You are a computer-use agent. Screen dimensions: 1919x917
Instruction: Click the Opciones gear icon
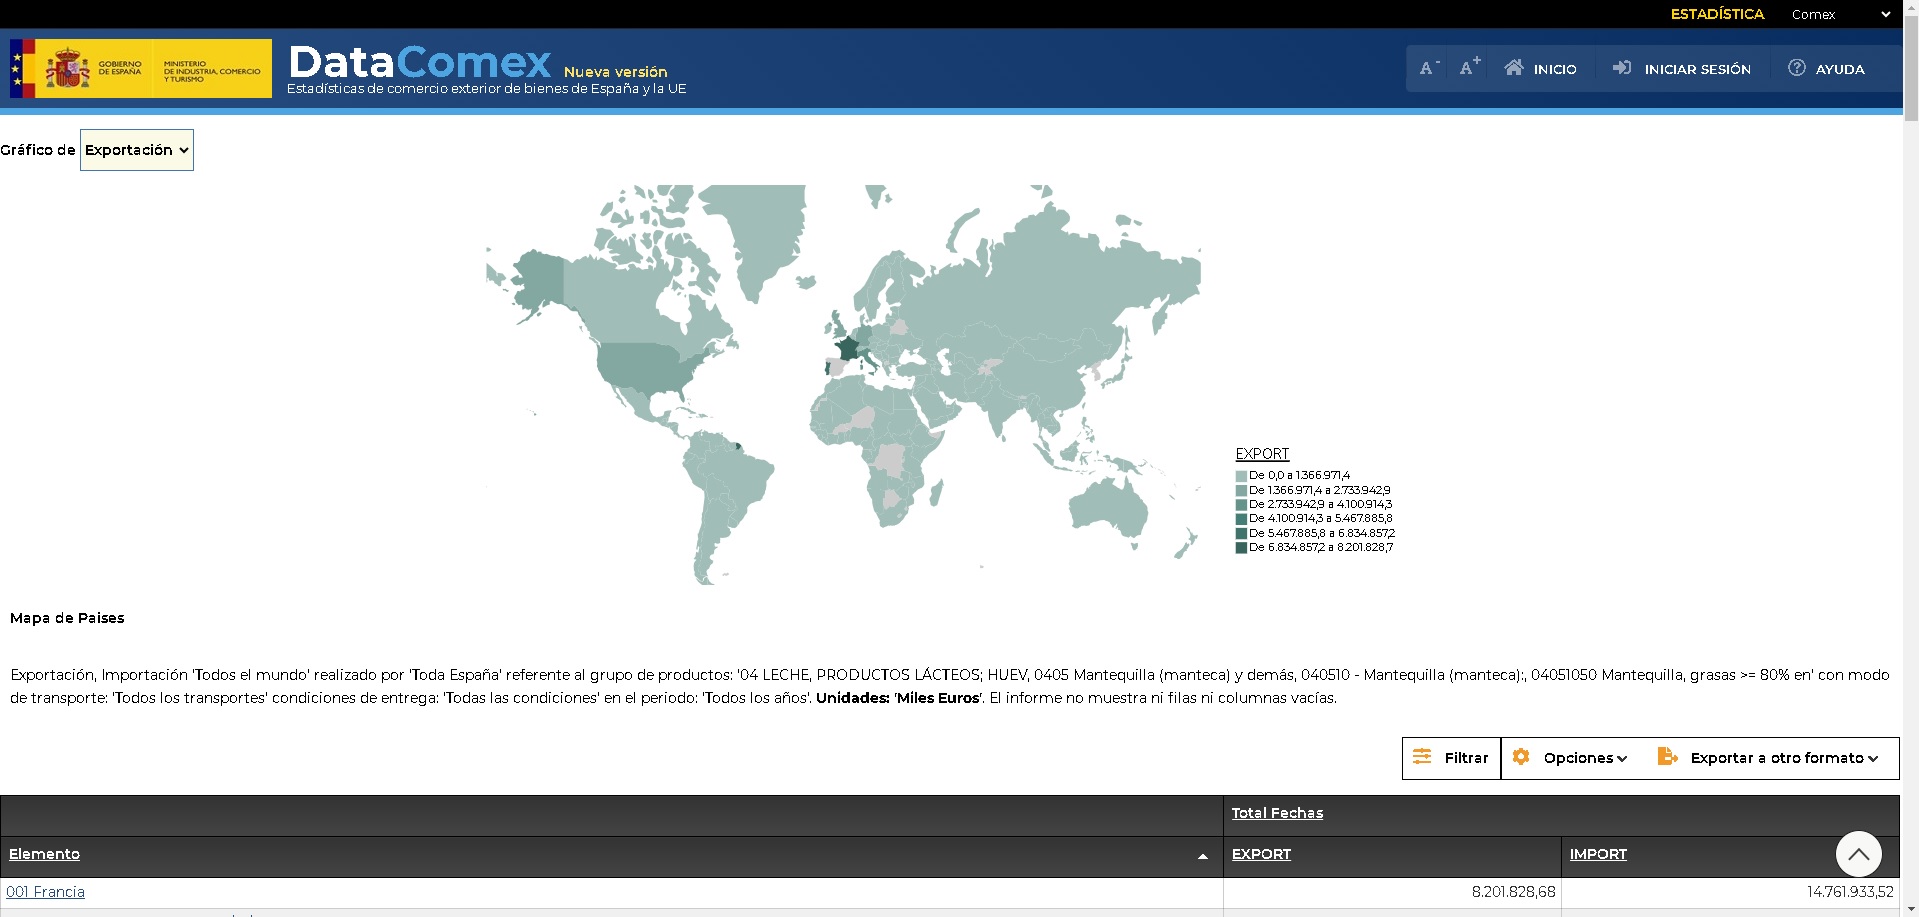[1522, 757]
